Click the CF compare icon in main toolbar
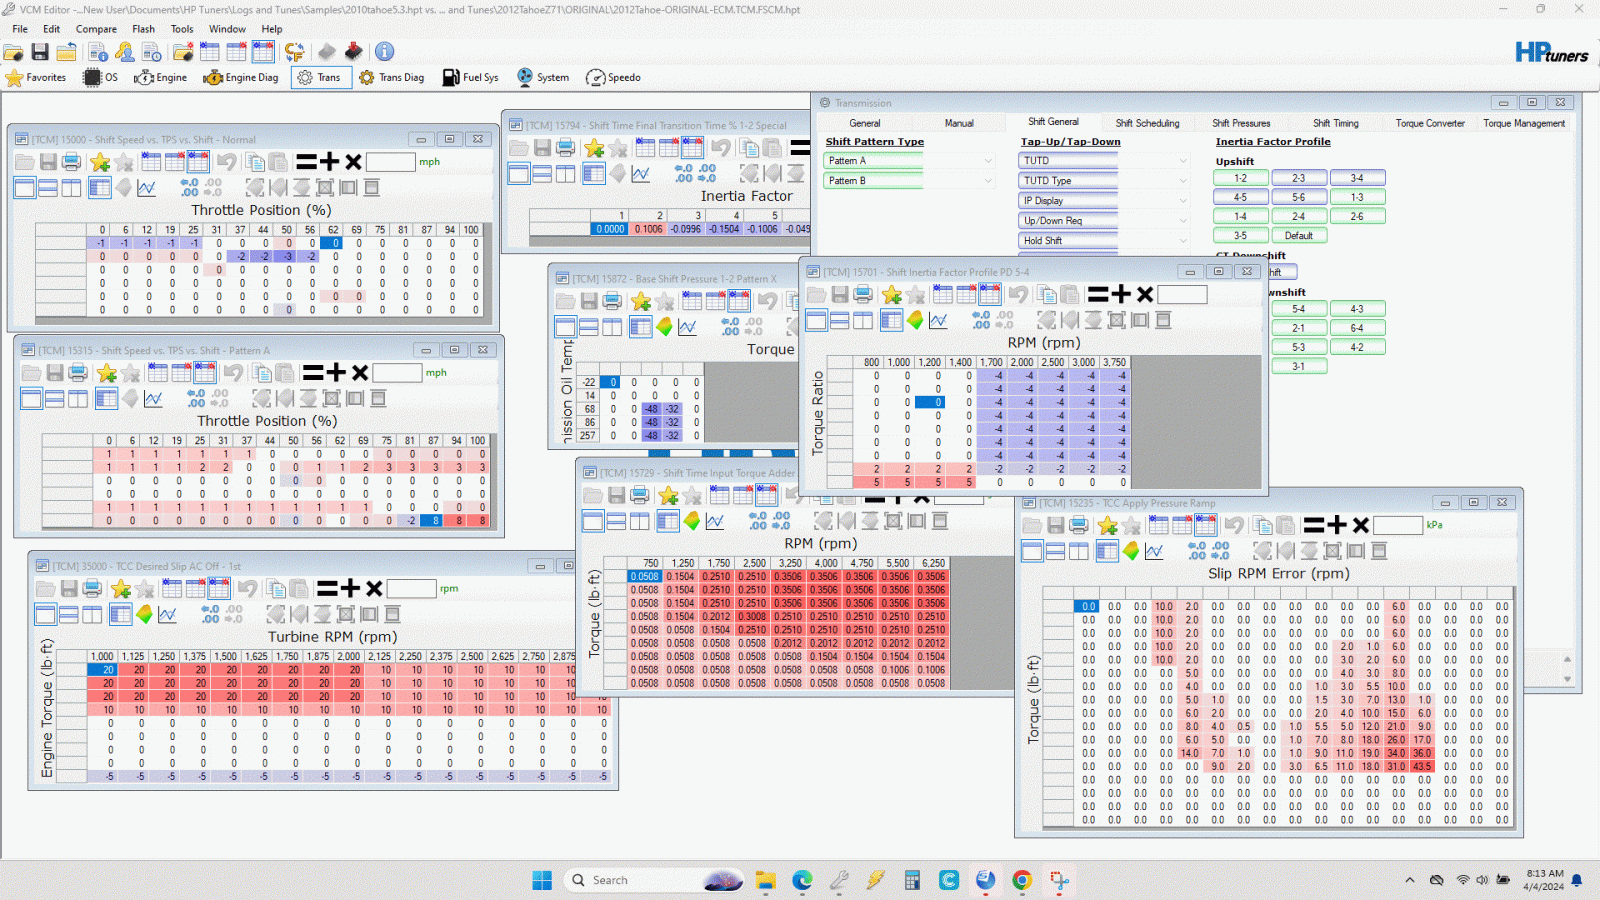 pyautogui.click(x=294, y=52)
